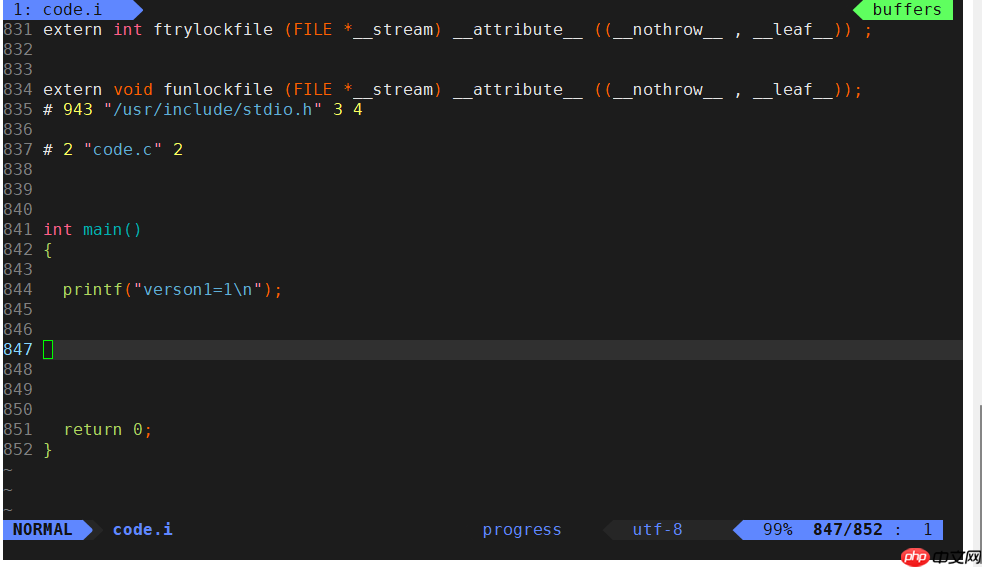Click the printf("verson1=1\n") statement
Screen dimensions: 982x567
click(x=172, y=289)
